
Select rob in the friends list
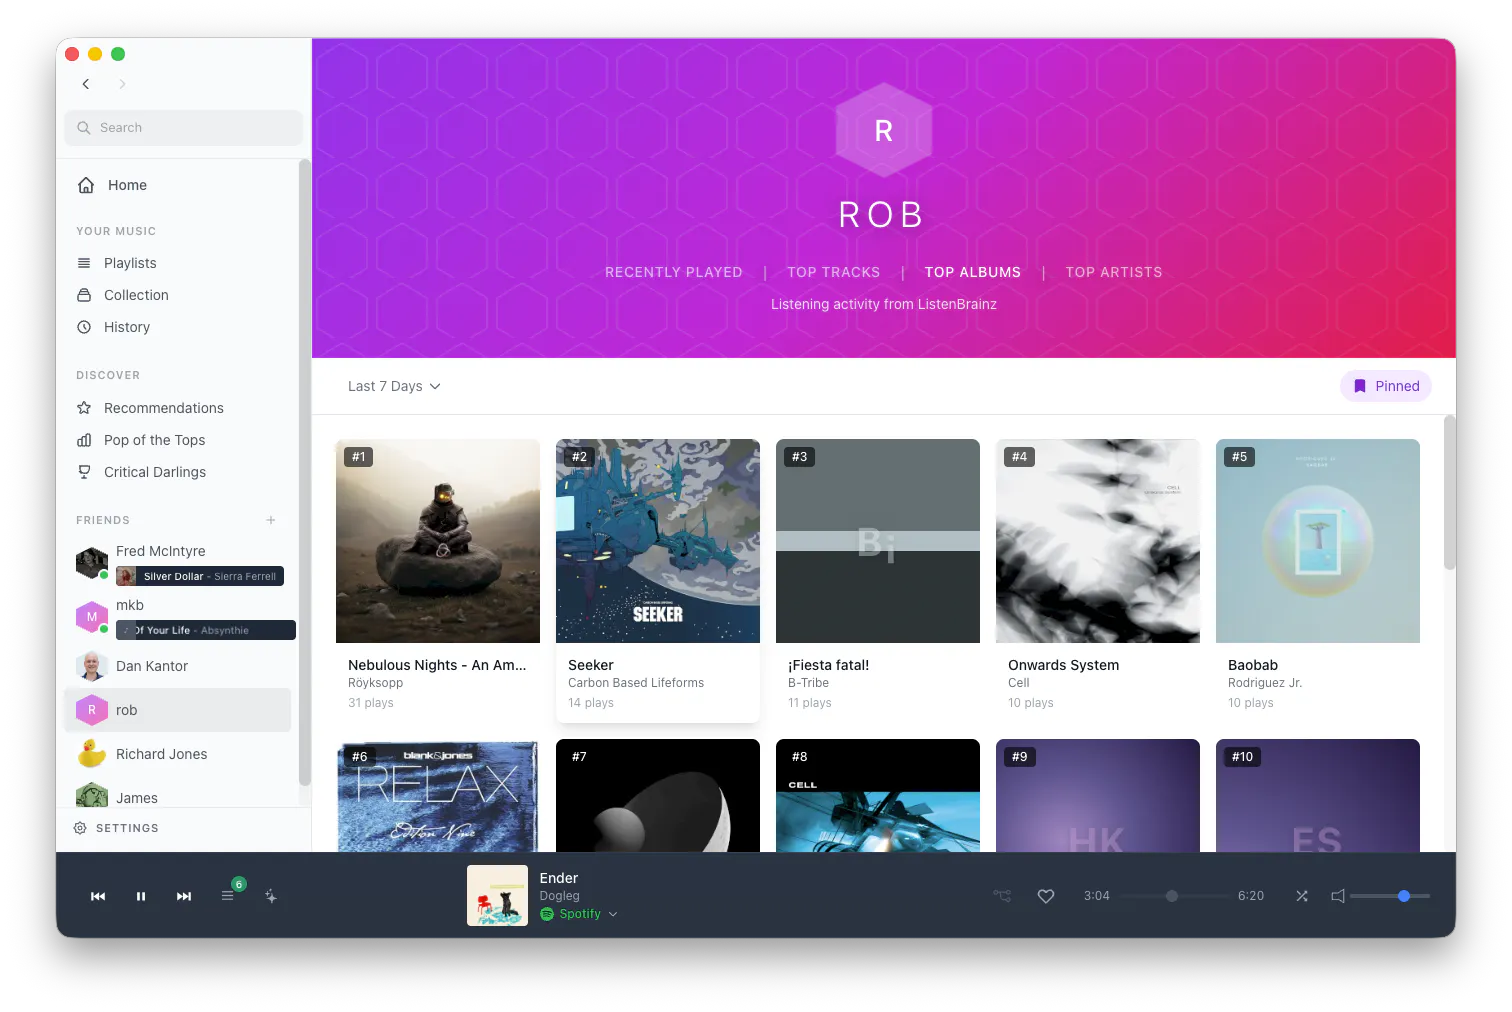[178, 710]
